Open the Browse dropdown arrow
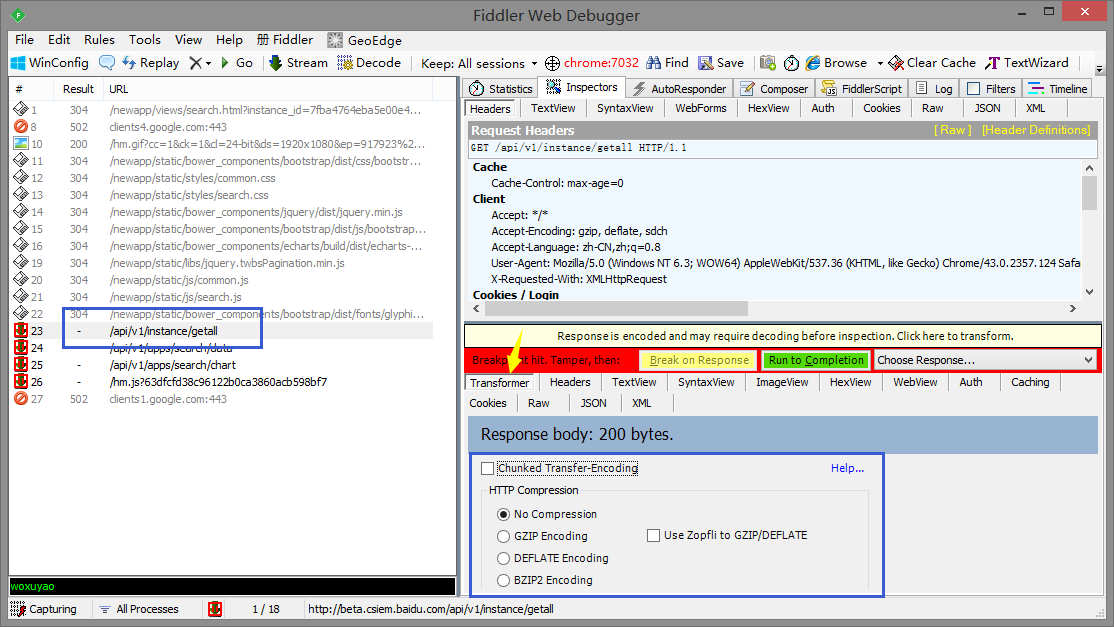1114x627 pixels. (x=880, y=63)
